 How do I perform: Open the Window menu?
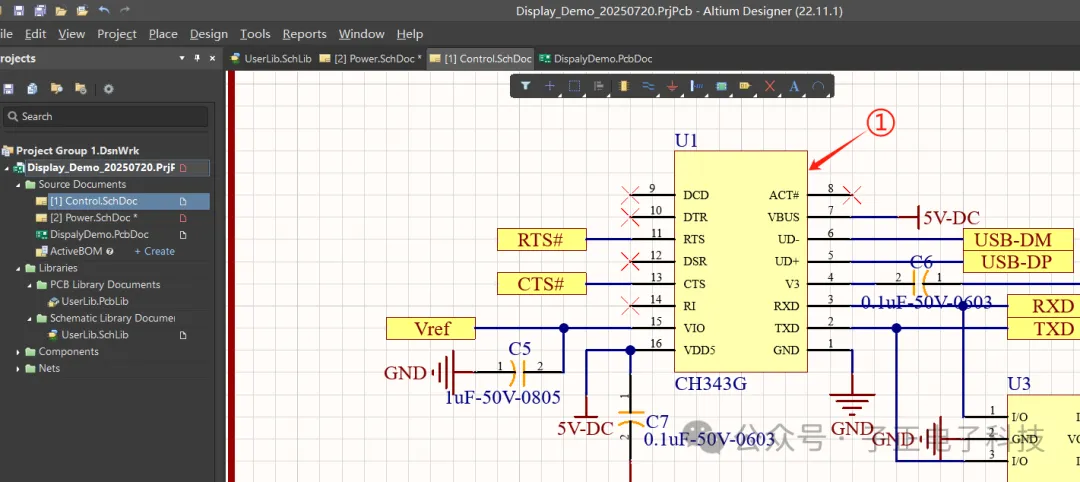coord(362,34)
